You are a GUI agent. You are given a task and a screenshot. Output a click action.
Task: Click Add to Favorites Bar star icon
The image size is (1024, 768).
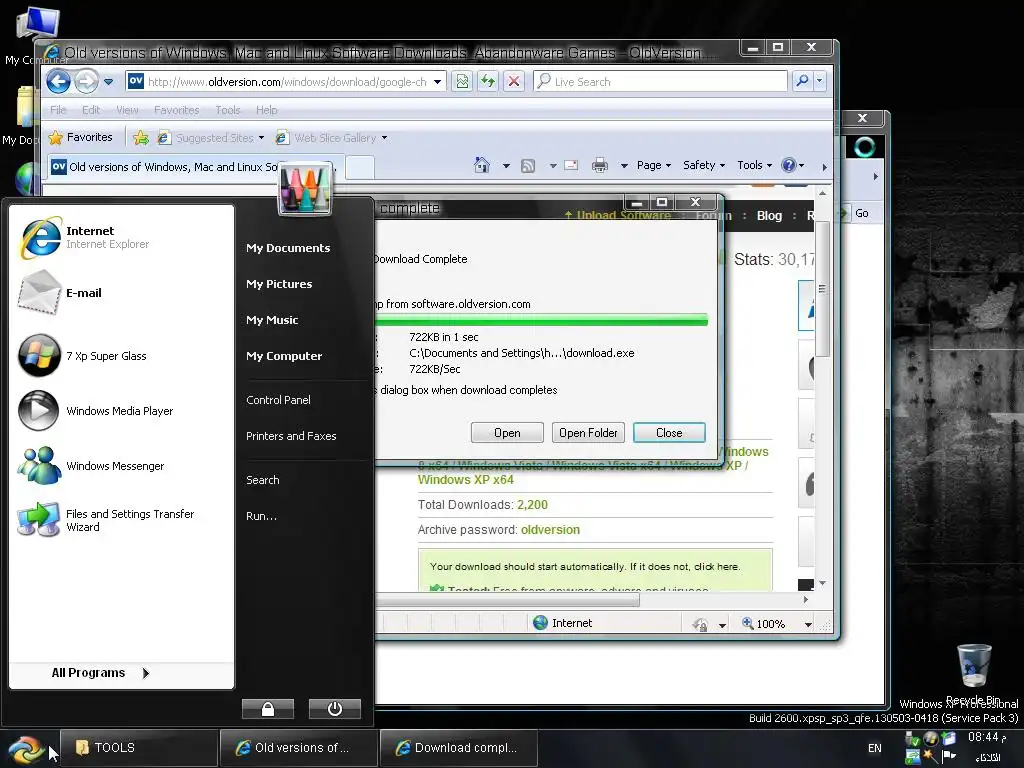141,138
